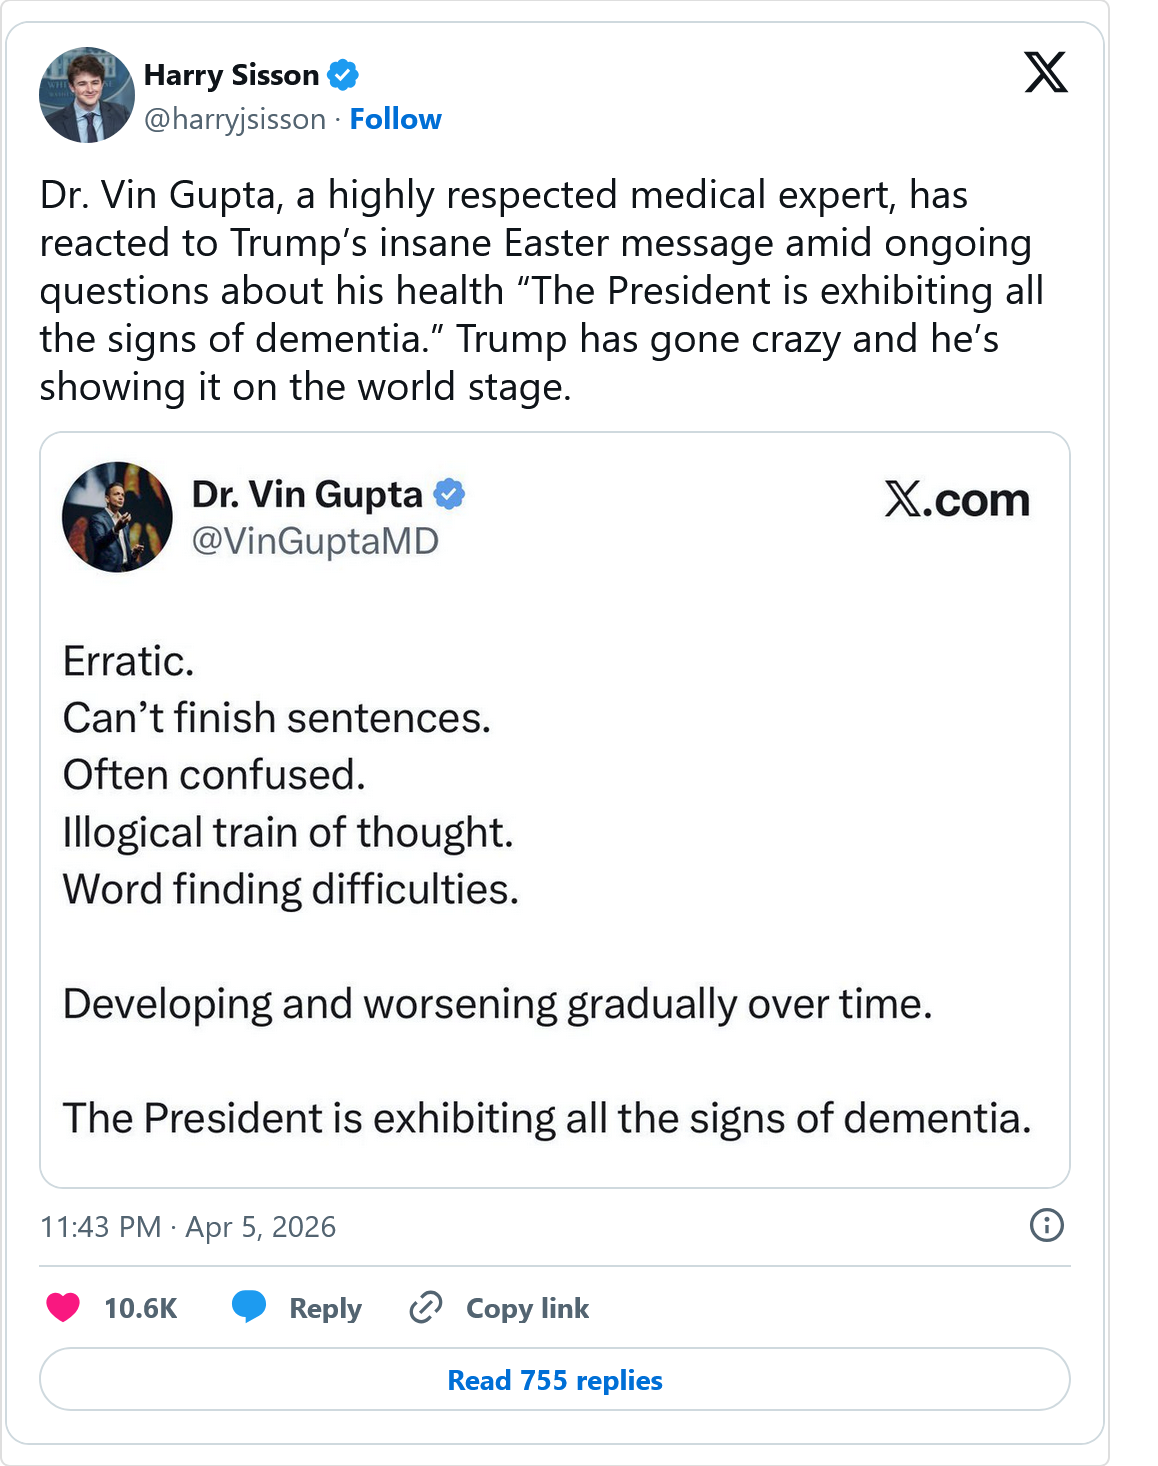
Task: Click the @VinGuptaMD handle
Action: pos(315,541)
